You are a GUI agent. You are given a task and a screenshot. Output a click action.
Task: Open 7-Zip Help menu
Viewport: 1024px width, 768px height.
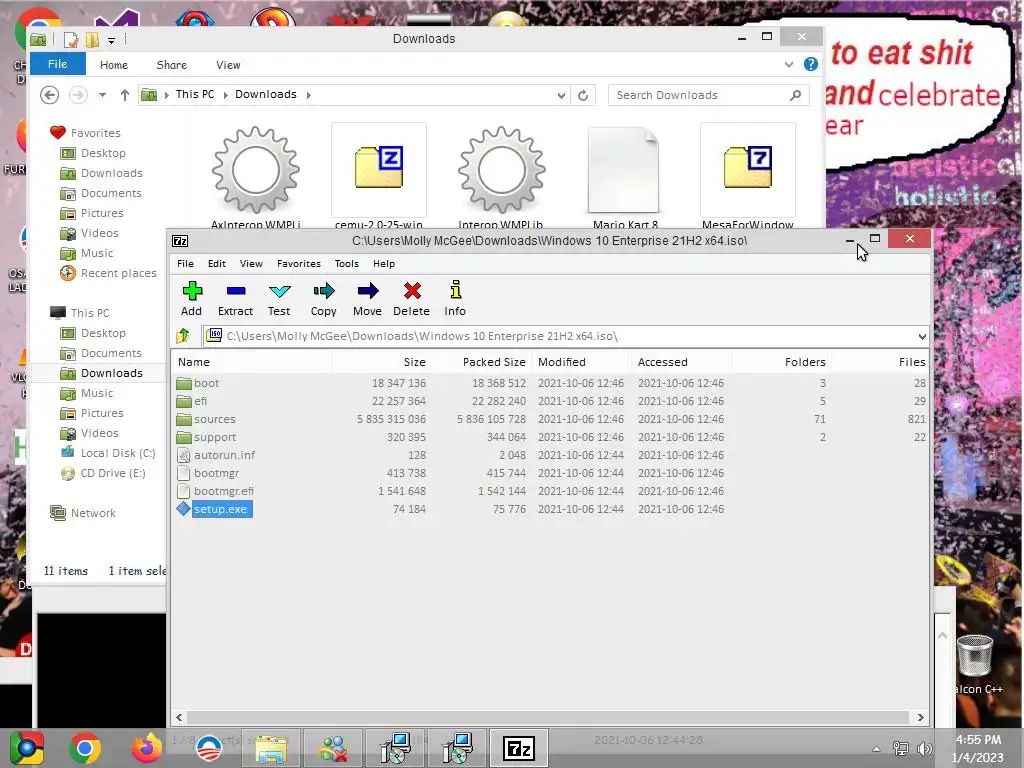pos(384,264)
